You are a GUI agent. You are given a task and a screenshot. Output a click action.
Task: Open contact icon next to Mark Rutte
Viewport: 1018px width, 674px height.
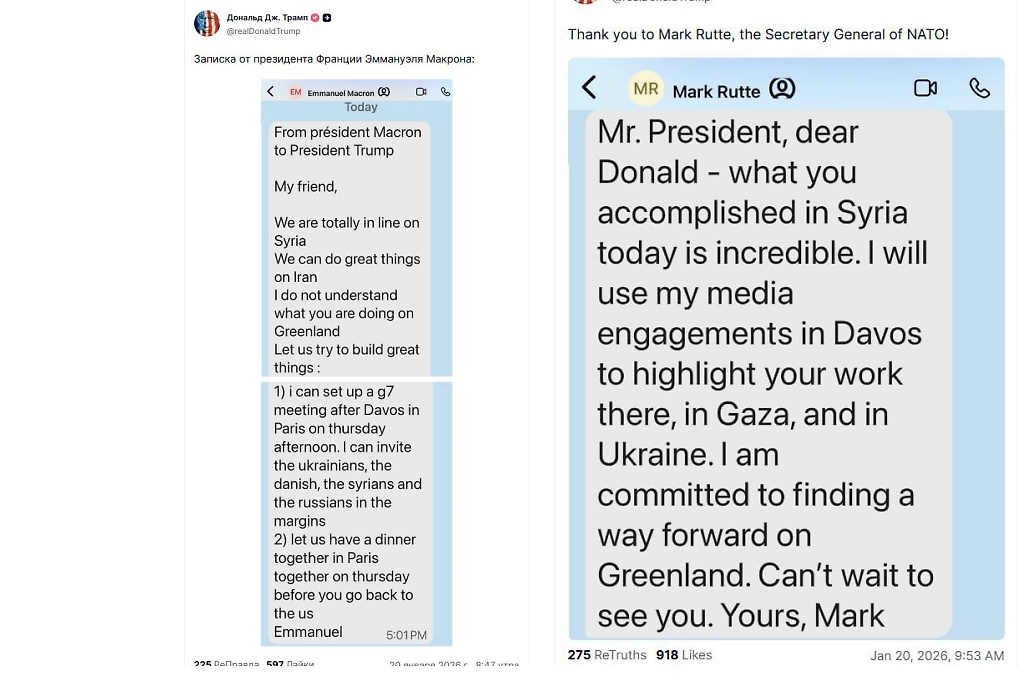(x=782, y=89)
